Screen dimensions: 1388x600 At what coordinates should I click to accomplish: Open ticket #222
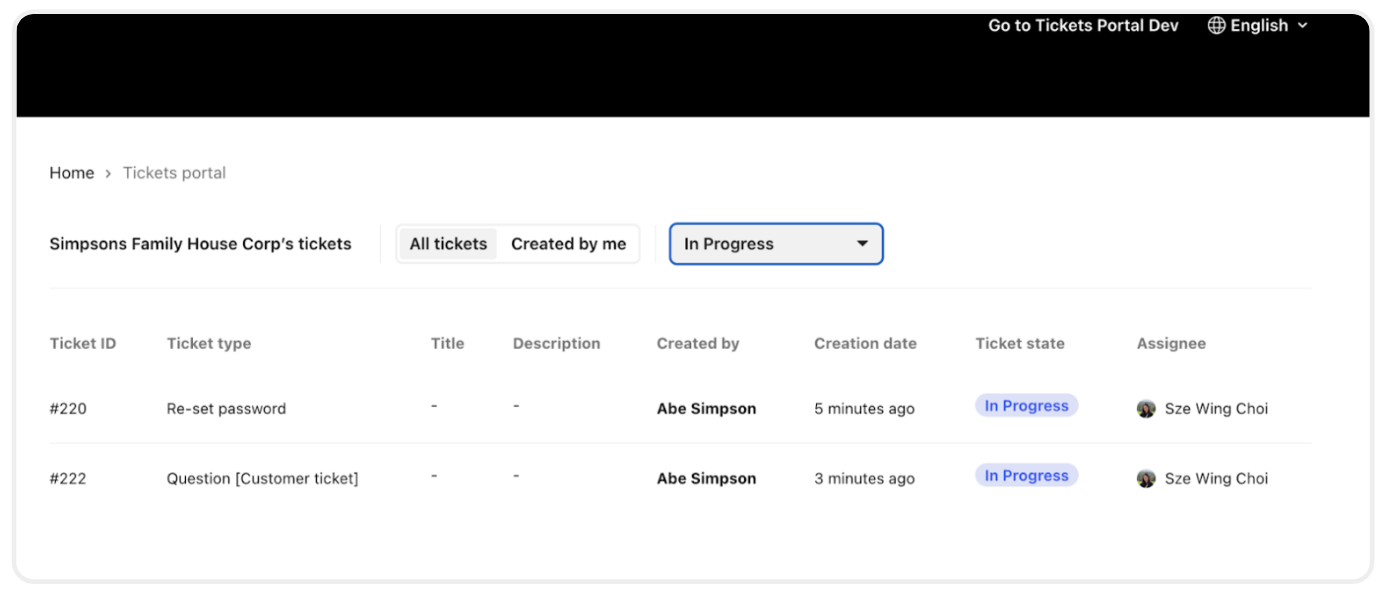(x=68, y=479)
